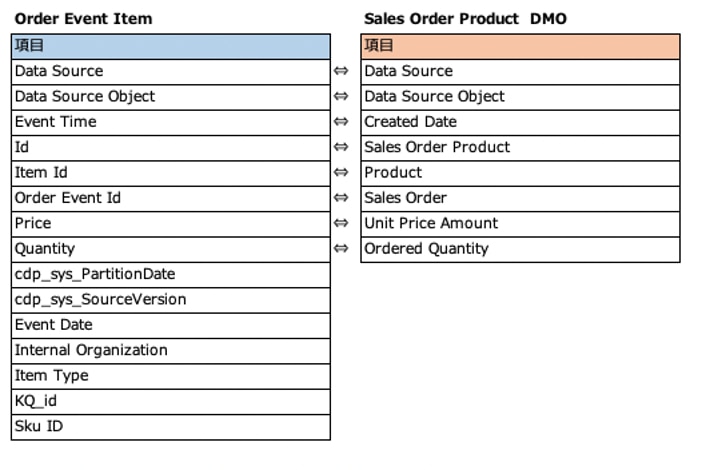Click the arrow between Id and Sales Order Product
702x470 pixels.
pyautogui.click(x=341, y=147)
